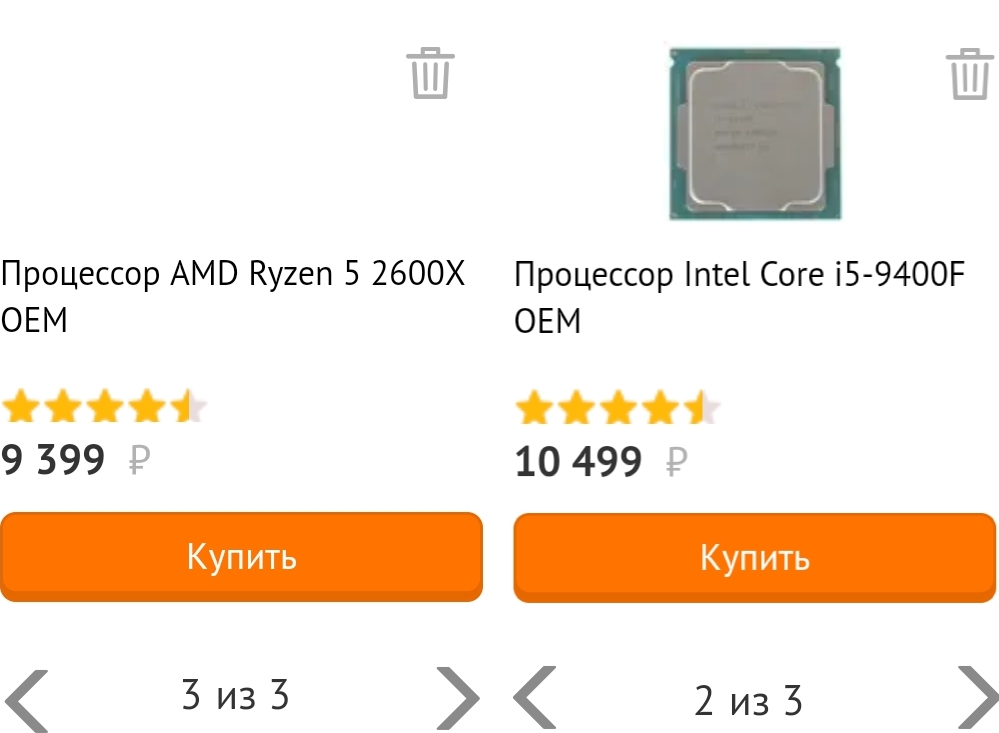Click the 10 499 price

point(578,462)
